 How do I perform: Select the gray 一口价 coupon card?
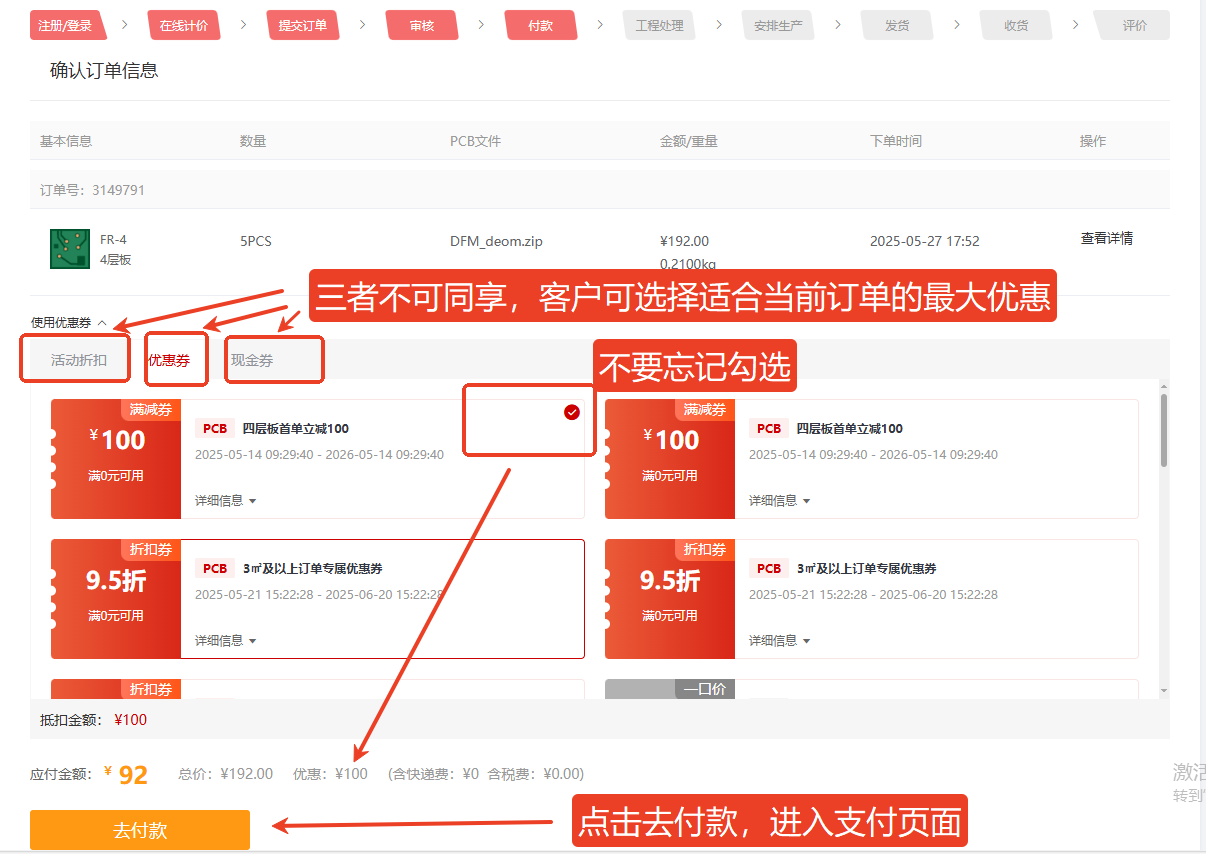pos(870,689)
